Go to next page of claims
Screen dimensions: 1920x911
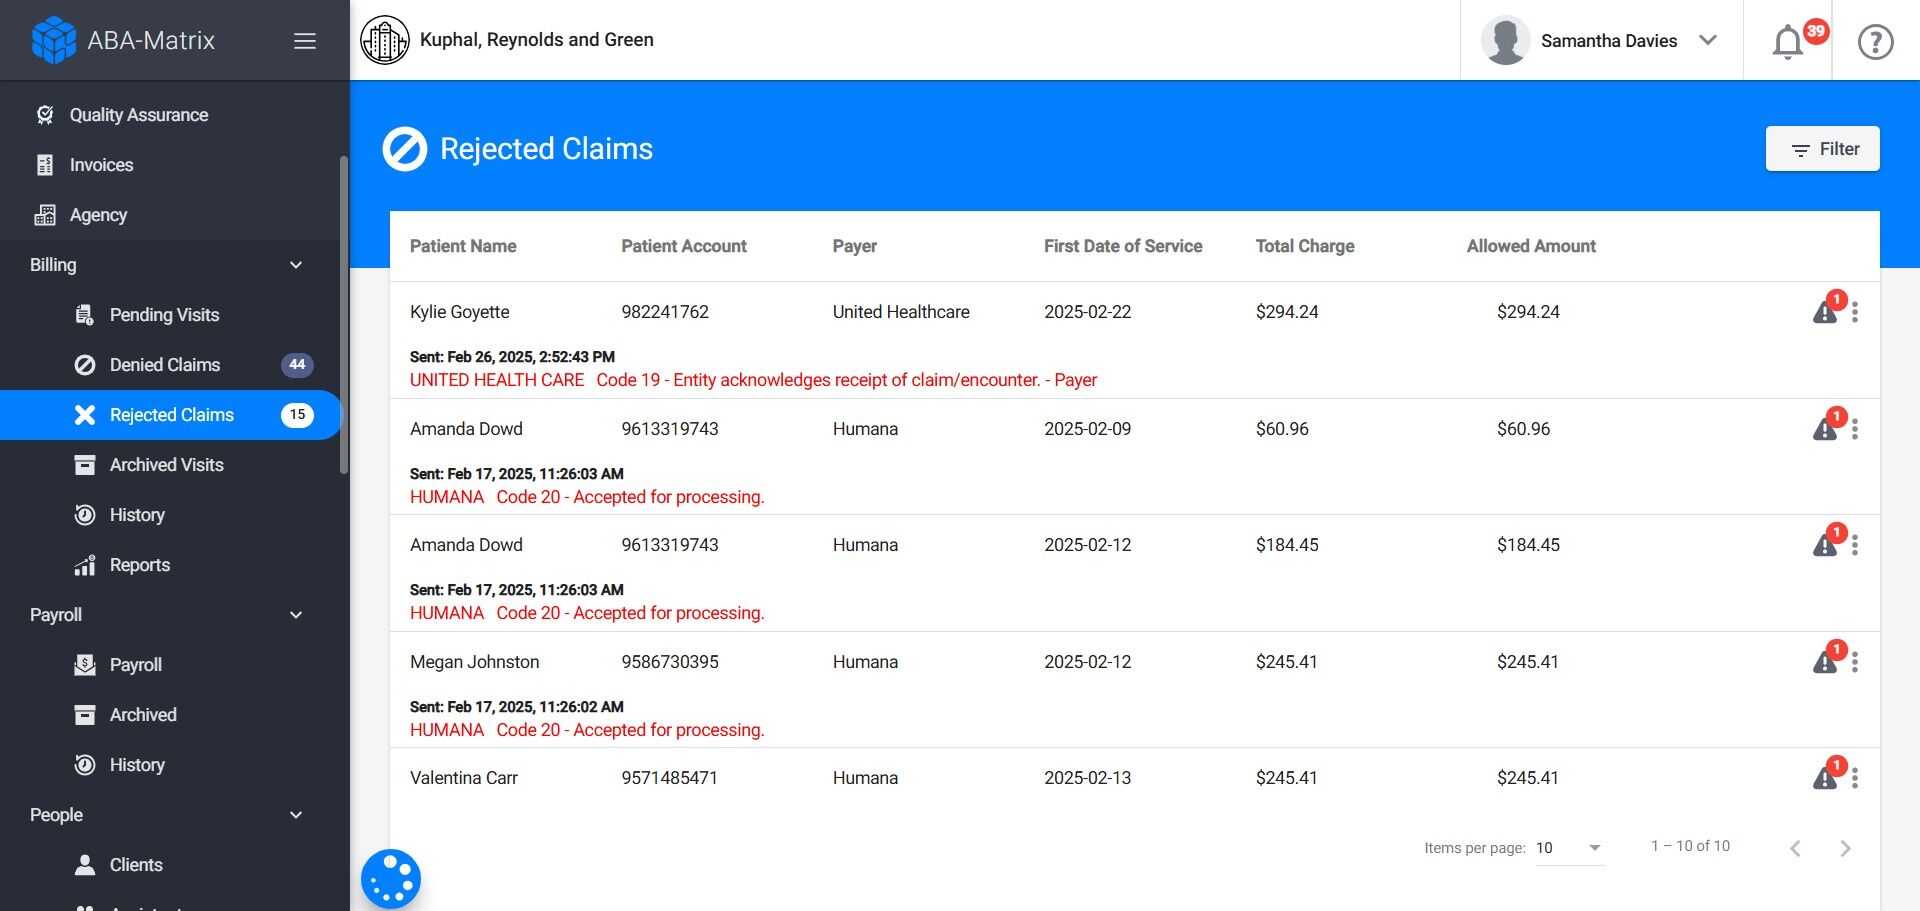1845,849
